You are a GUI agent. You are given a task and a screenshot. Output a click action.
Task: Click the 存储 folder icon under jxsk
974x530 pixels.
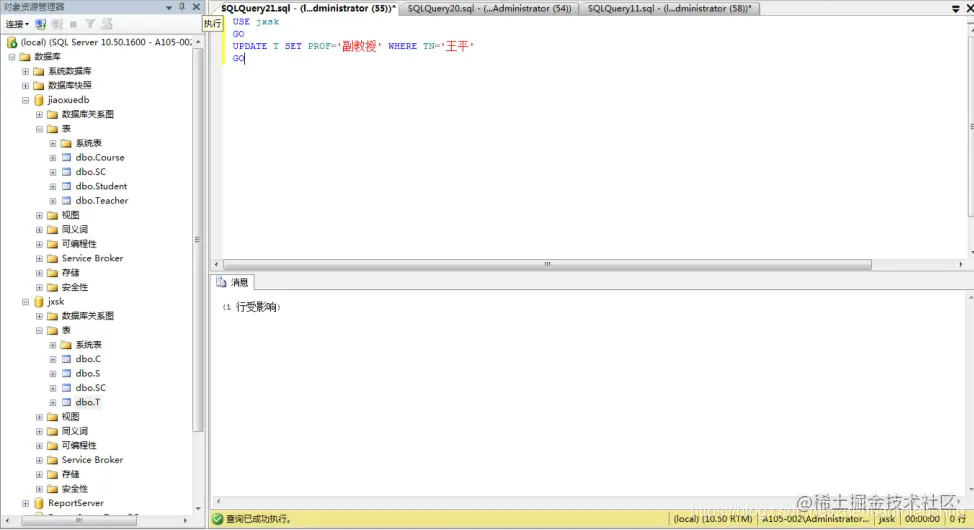[53, 475]
